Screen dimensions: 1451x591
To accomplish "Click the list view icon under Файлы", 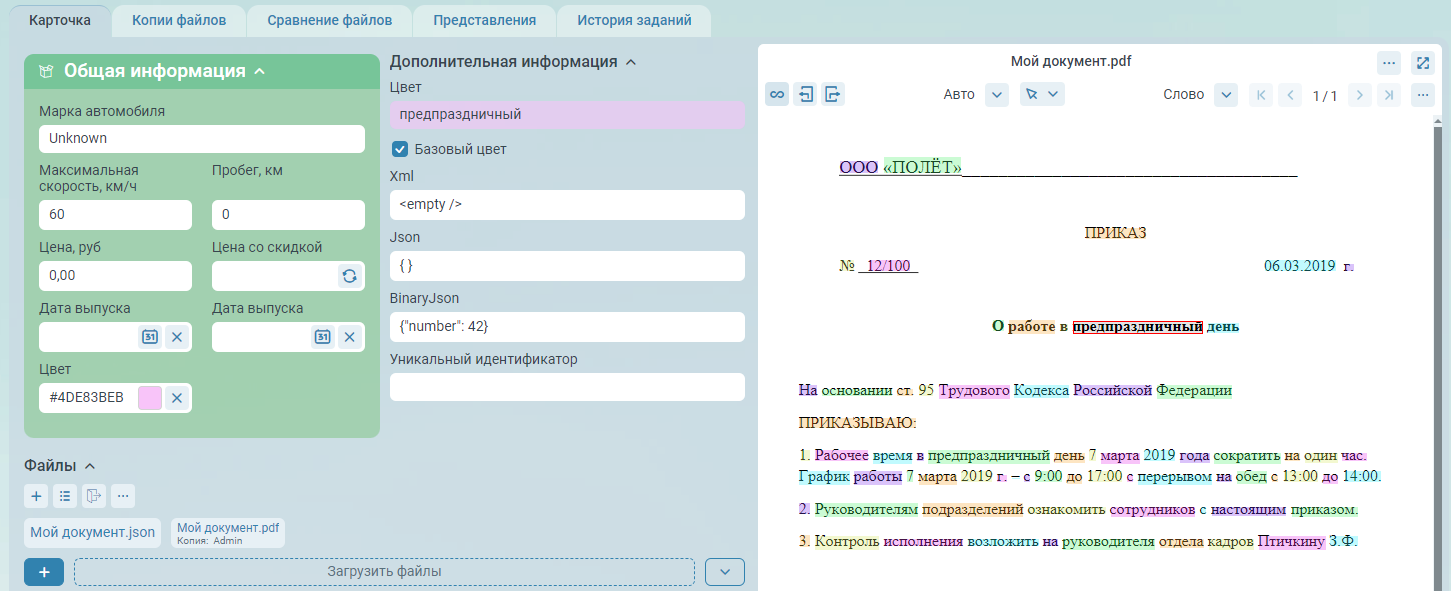I will 65,496.
